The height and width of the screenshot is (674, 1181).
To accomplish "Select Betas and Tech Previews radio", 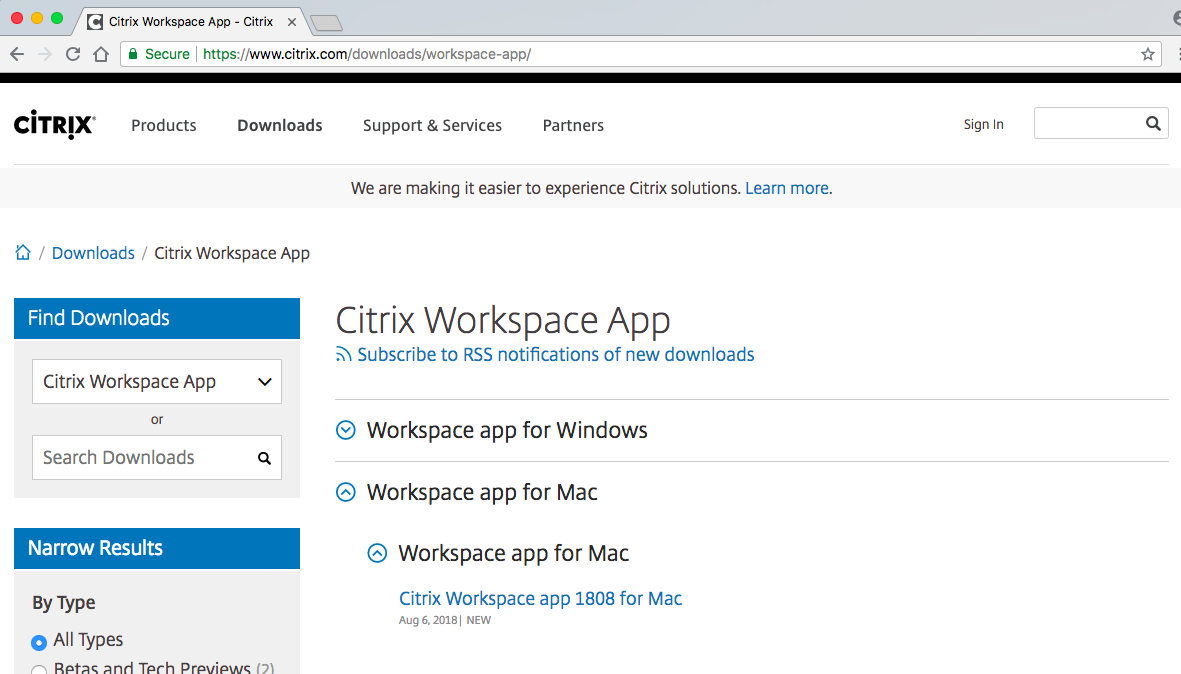I will 39,669.
